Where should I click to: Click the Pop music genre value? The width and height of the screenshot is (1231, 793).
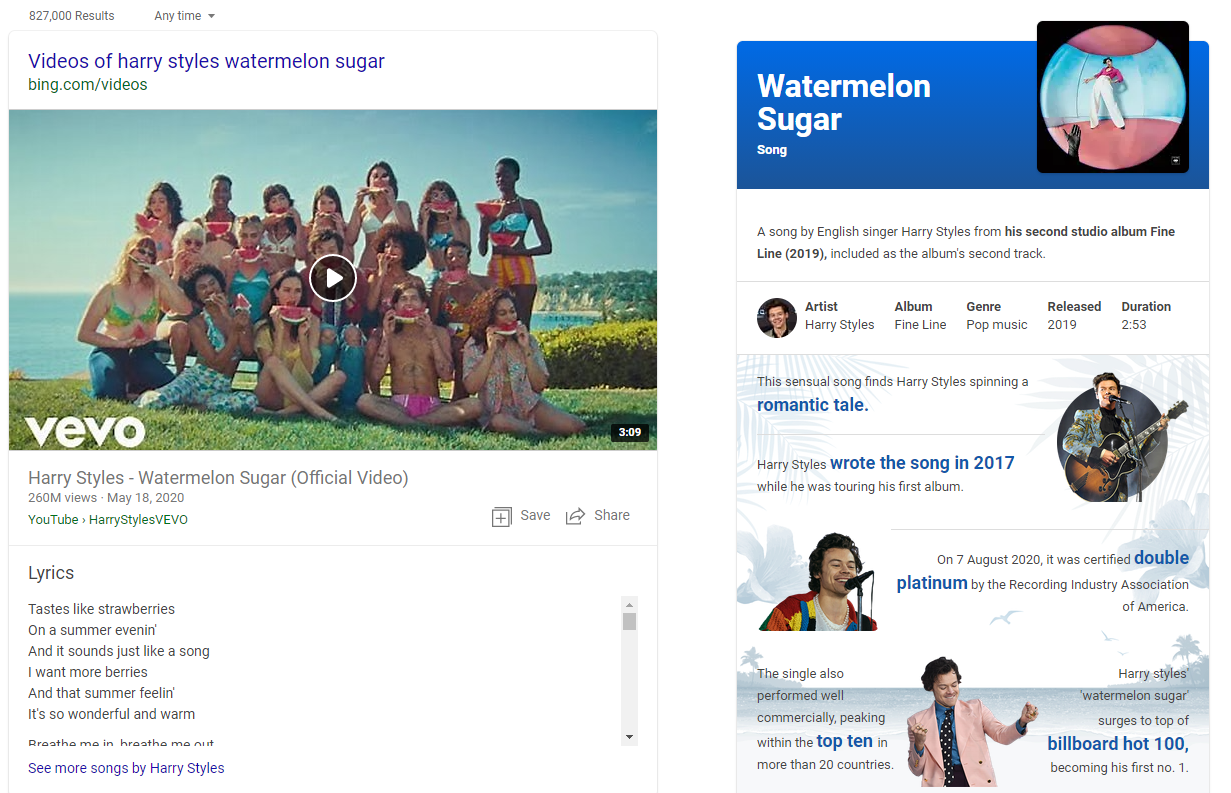point(996,325)
